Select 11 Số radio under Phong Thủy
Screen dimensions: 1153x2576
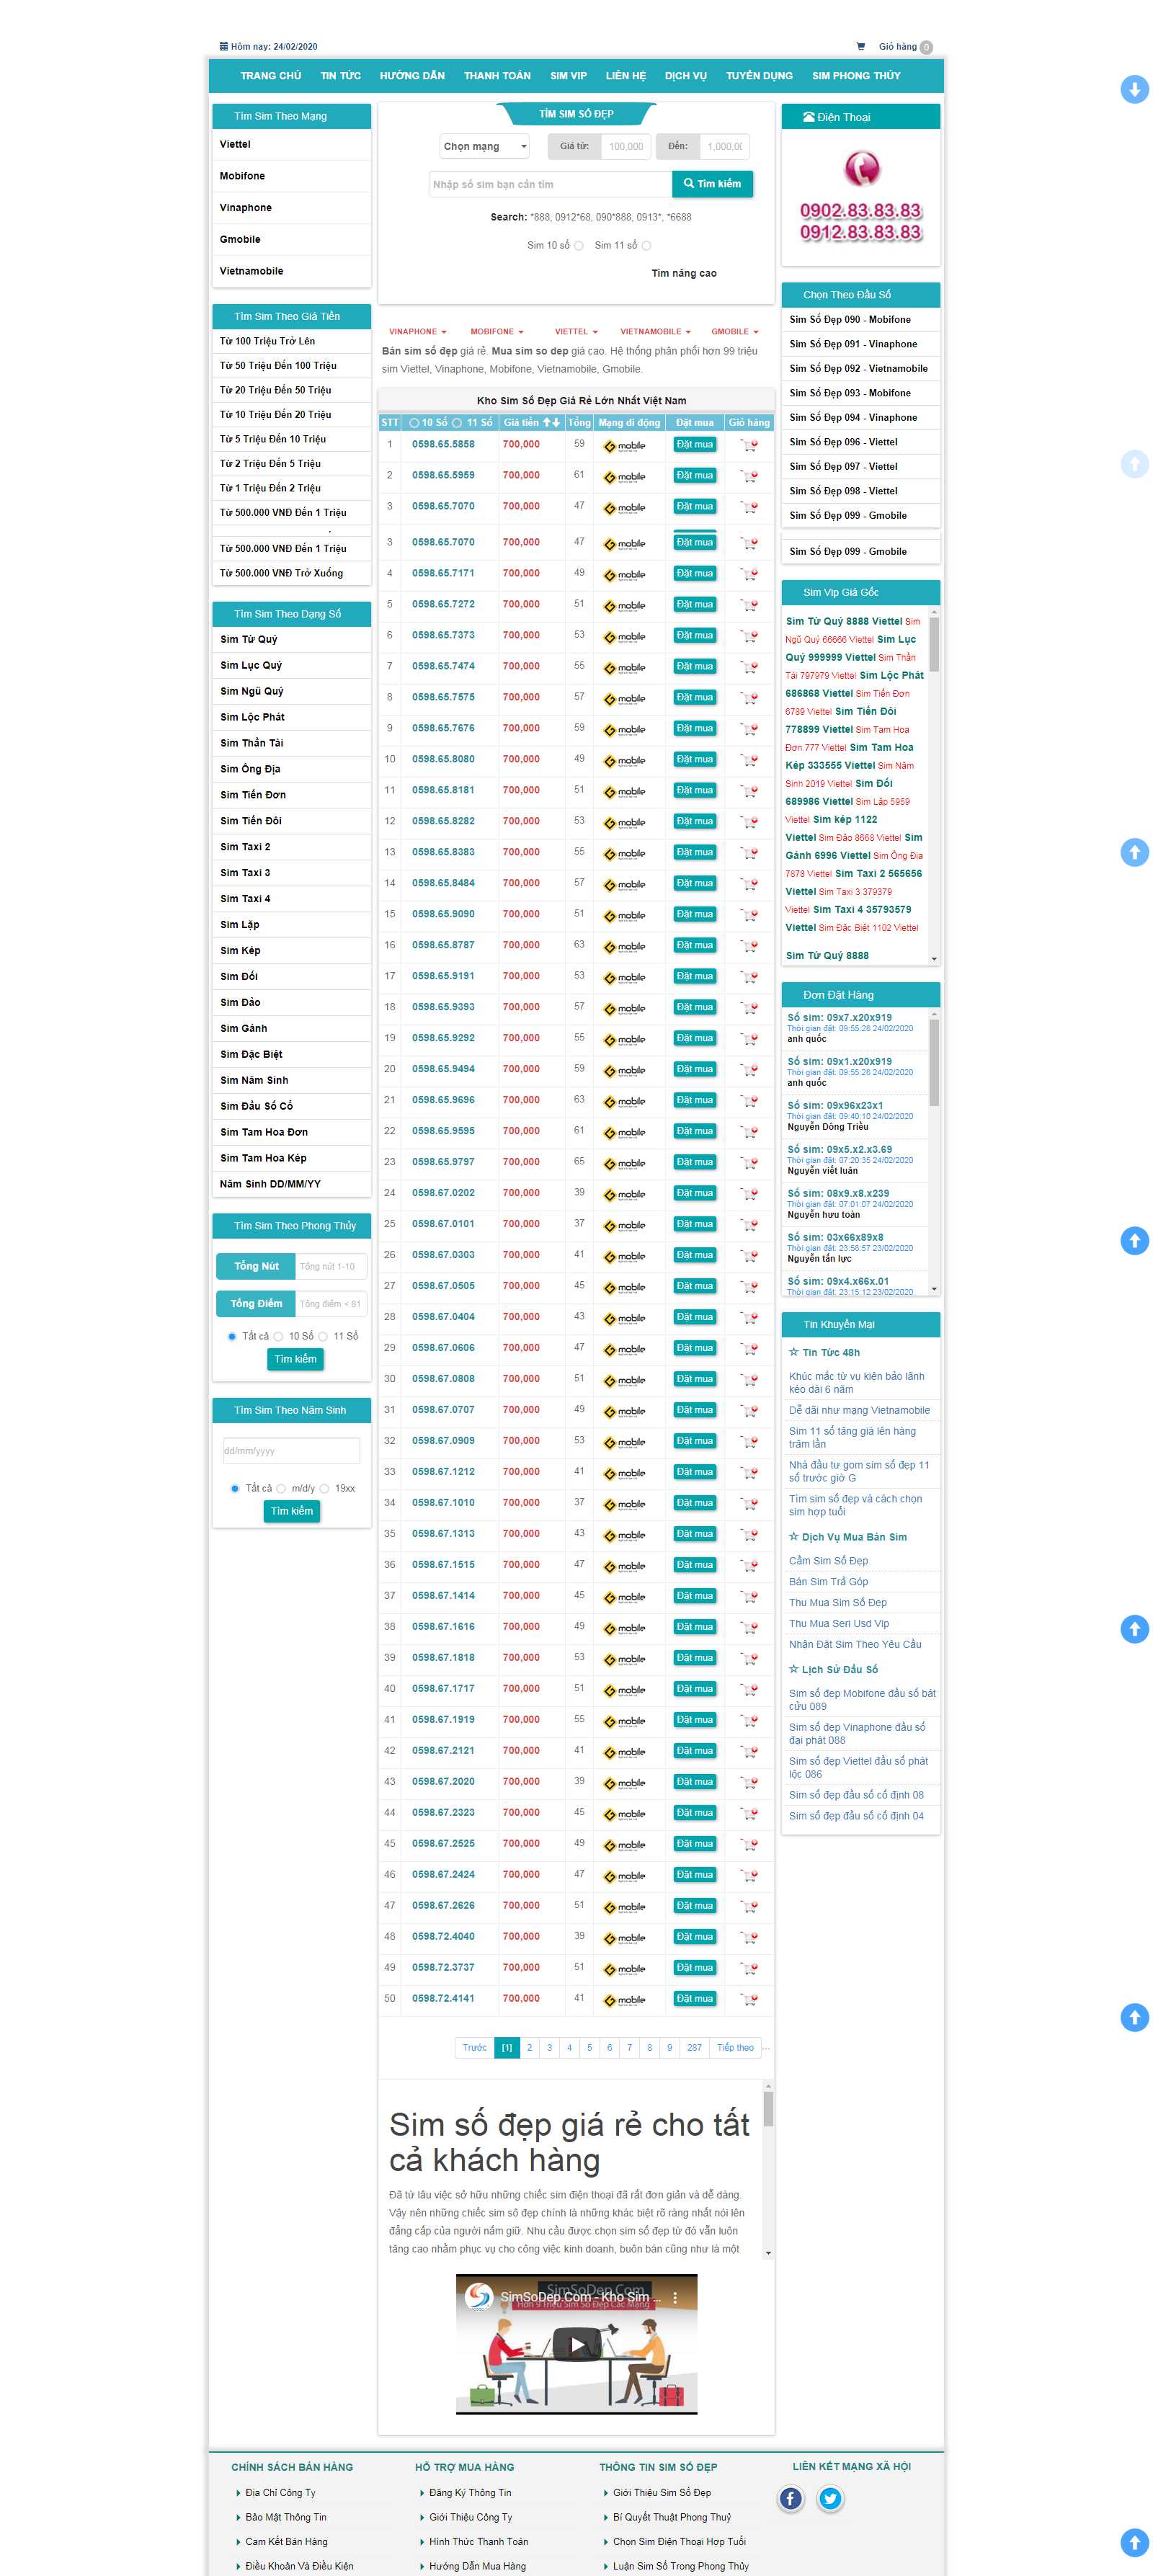[x=323, y=1337]
